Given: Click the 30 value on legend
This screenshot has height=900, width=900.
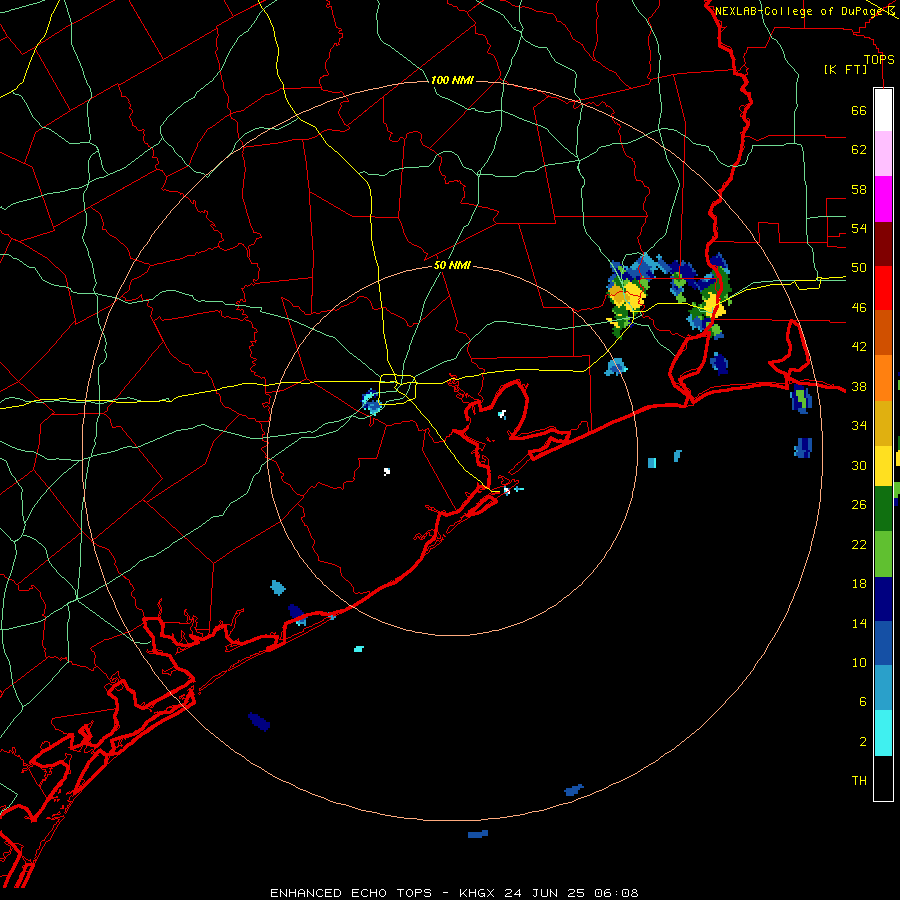Looking at the screenshot, I should pos(859,465).
